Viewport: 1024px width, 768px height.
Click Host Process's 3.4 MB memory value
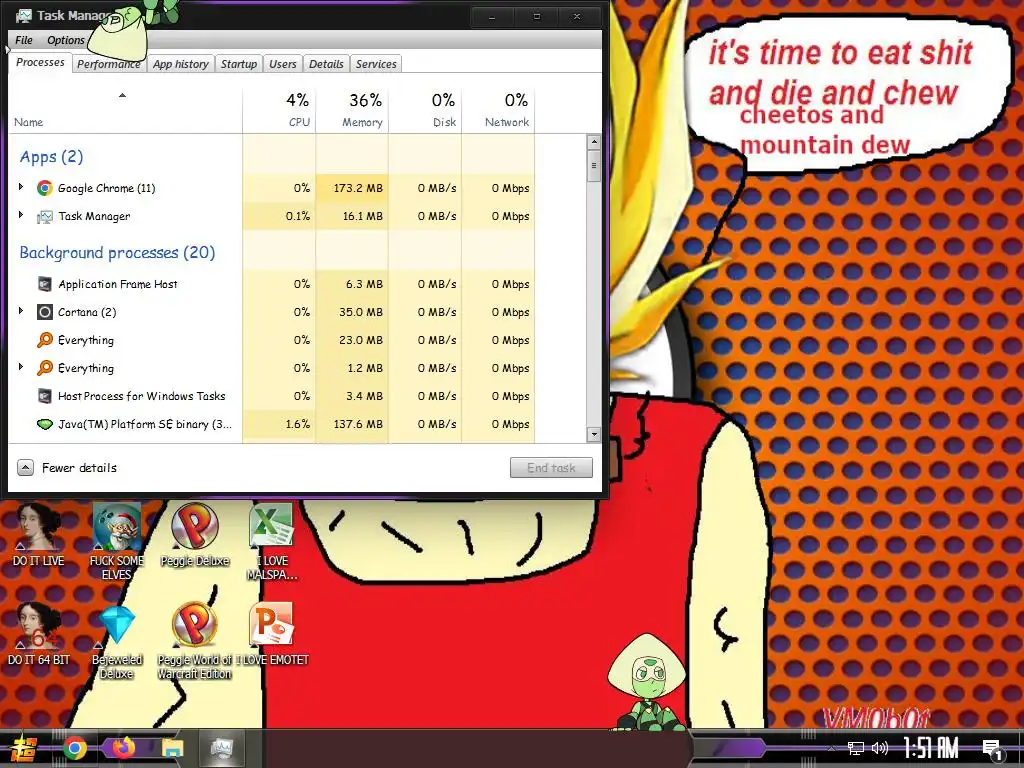[x=364, y=396]
